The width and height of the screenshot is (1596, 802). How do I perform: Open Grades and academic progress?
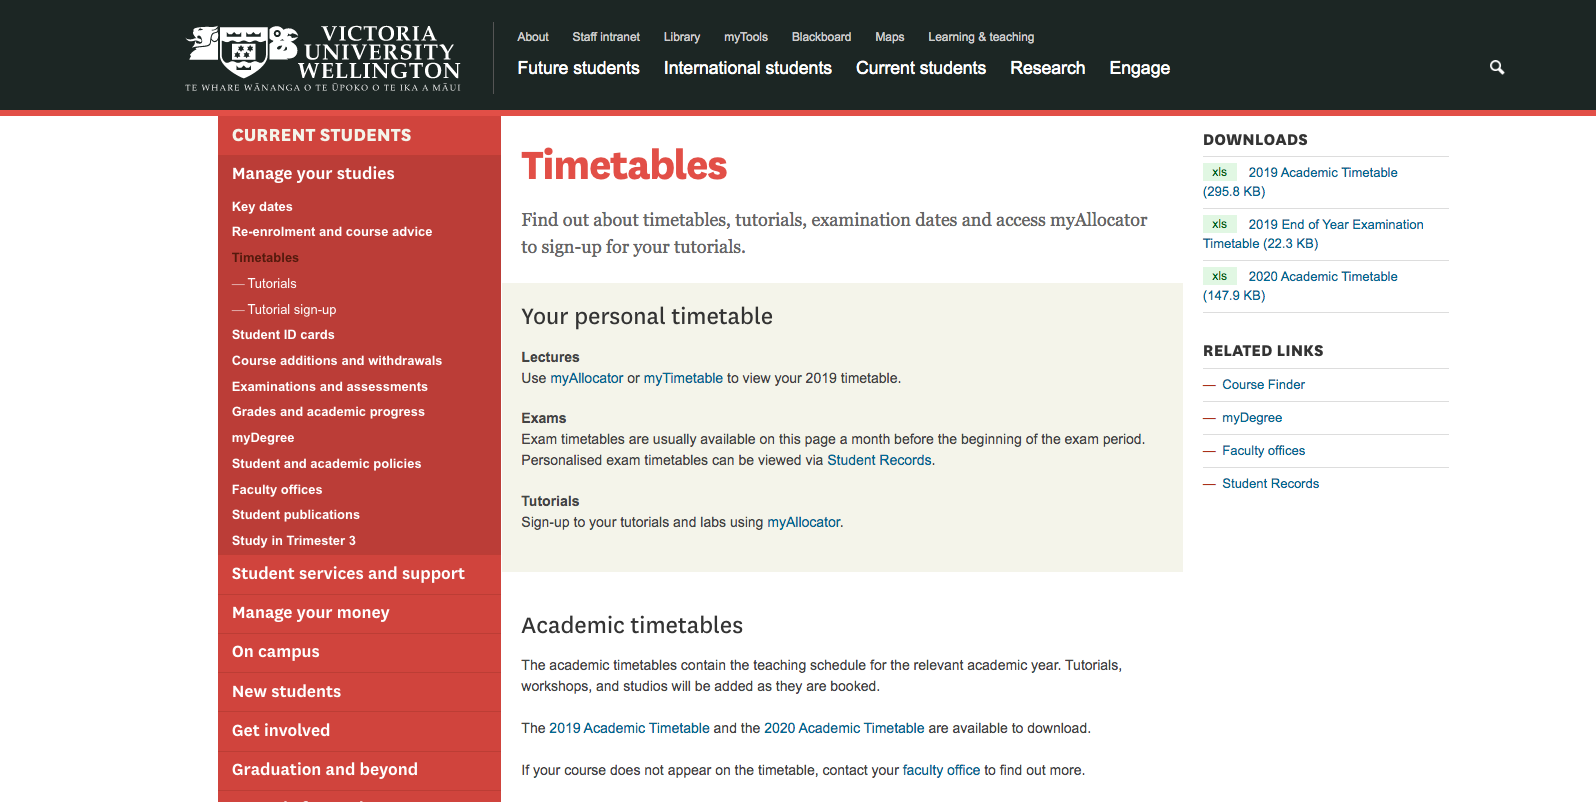coord(328,411)
